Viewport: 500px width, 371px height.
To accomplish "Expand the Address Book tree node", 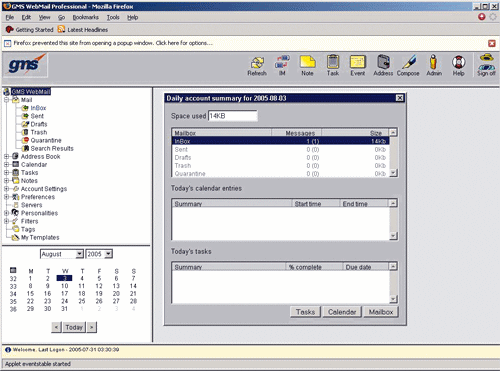I will pyautogui.click(x=6, y=156).
